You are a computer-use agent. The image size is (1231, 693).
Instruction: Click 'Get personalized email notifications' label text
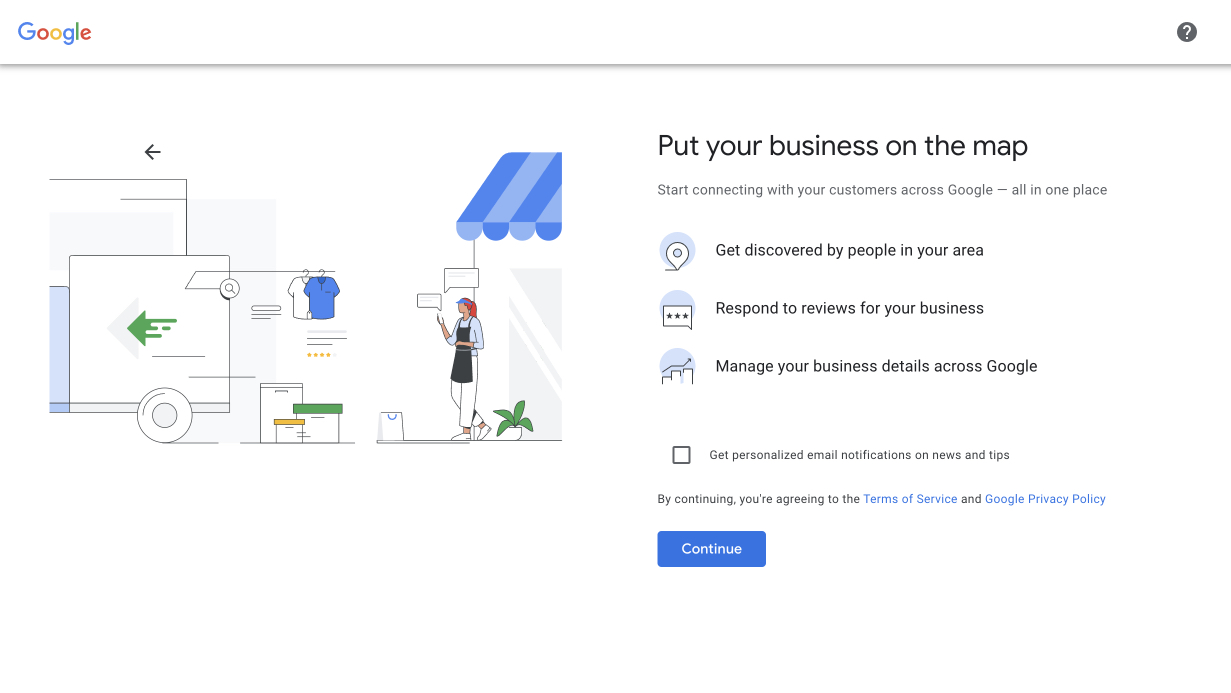pyautogui.click(x=859, y=455)
